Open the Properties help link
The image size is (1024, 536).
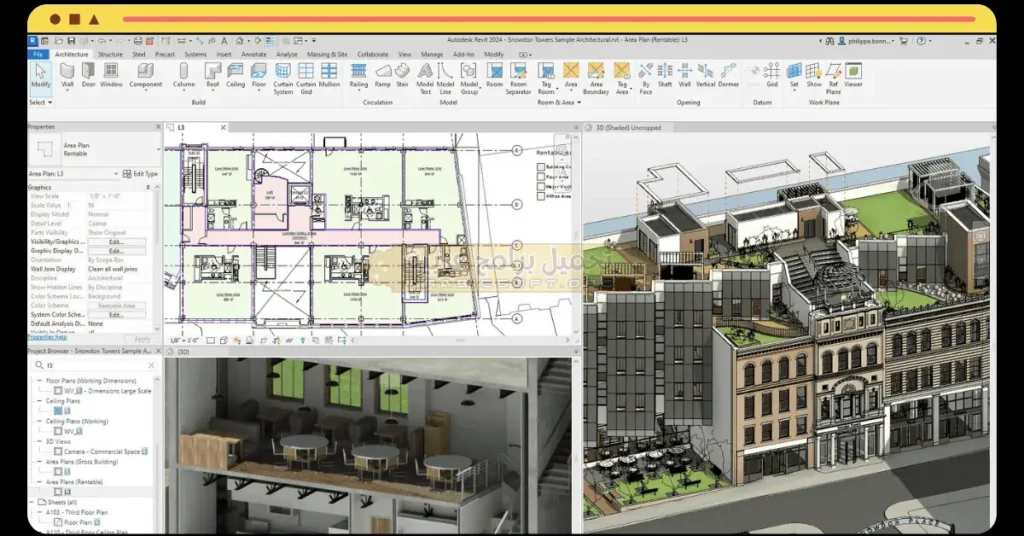tap(47, 338)
